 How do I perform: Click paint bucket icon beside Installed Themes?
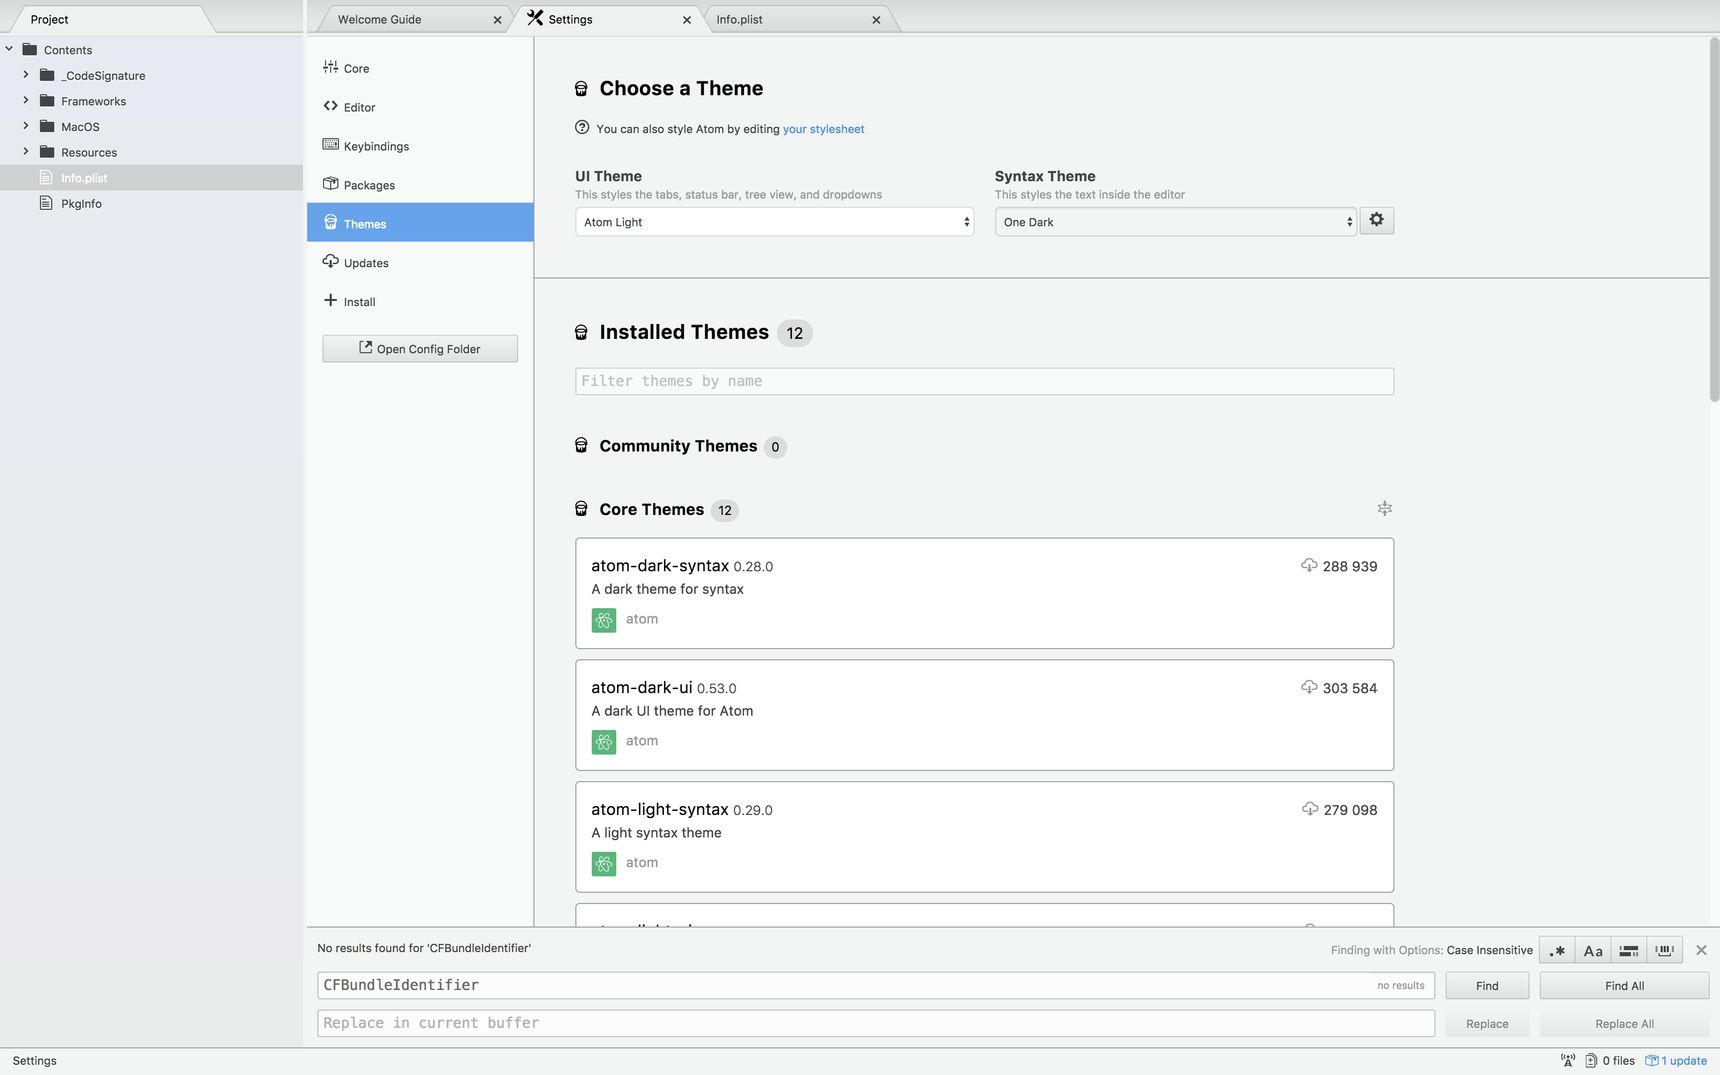pyautogui.click(x=581, y=332)
